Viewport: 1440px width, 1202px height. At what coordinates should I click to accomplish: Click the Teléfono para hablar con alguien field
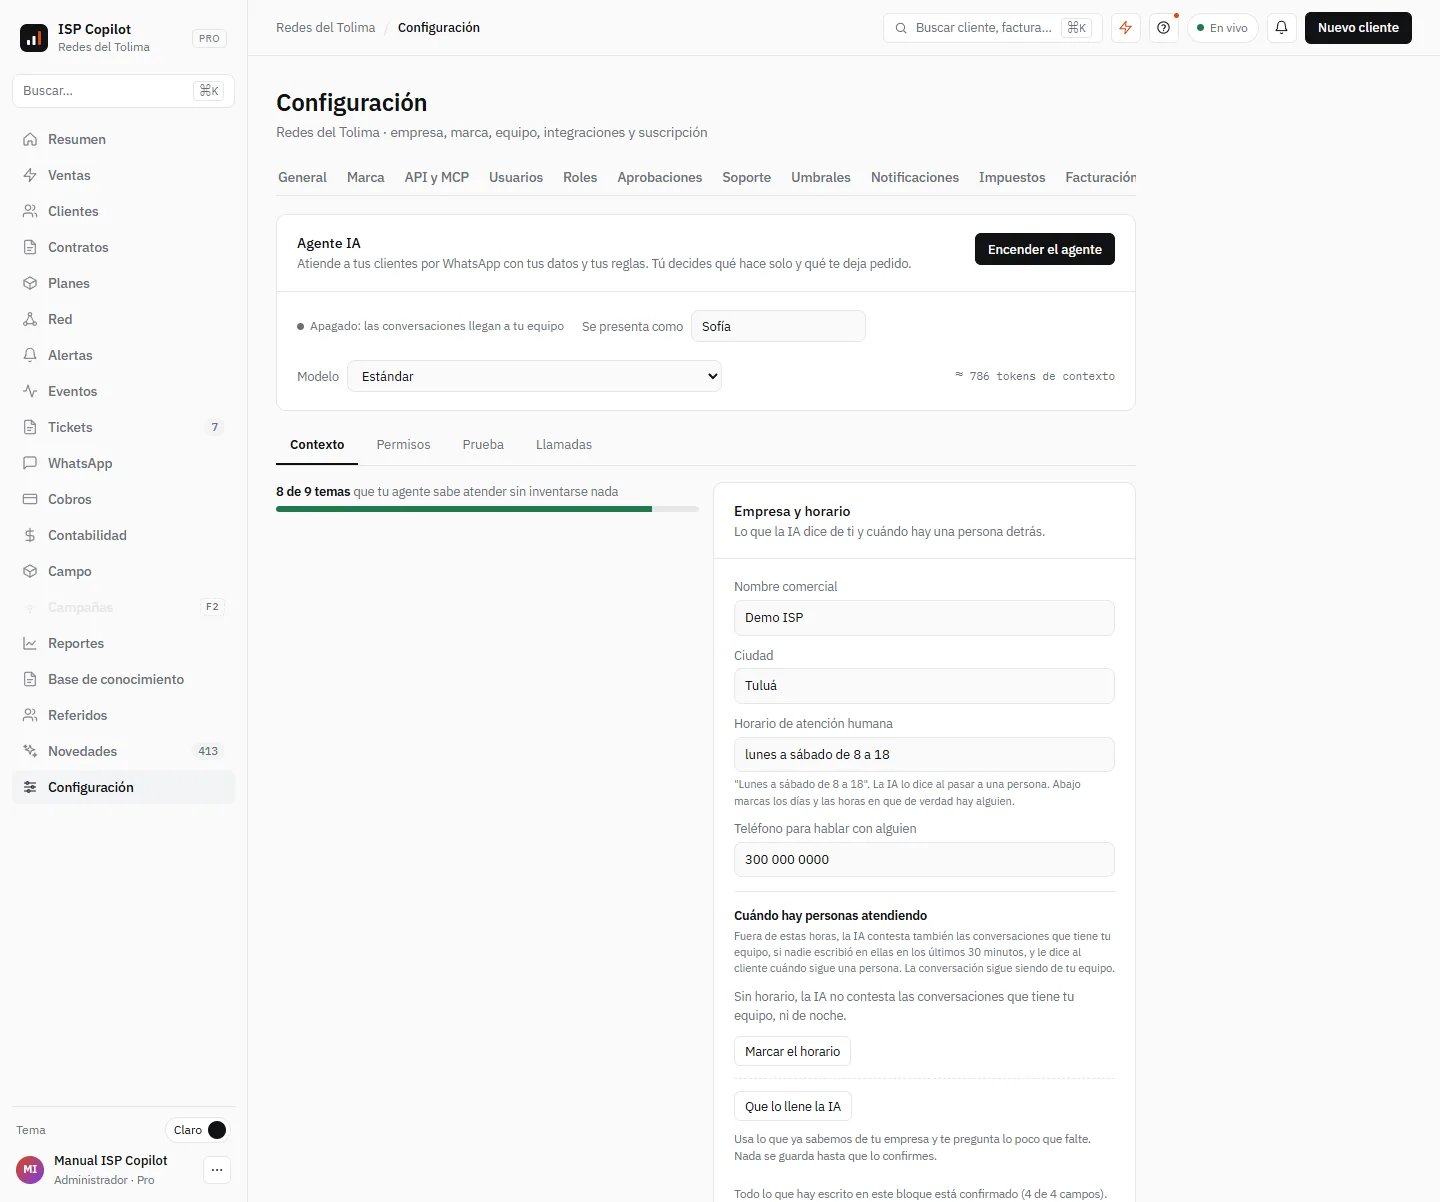click(x=924, y=860)
